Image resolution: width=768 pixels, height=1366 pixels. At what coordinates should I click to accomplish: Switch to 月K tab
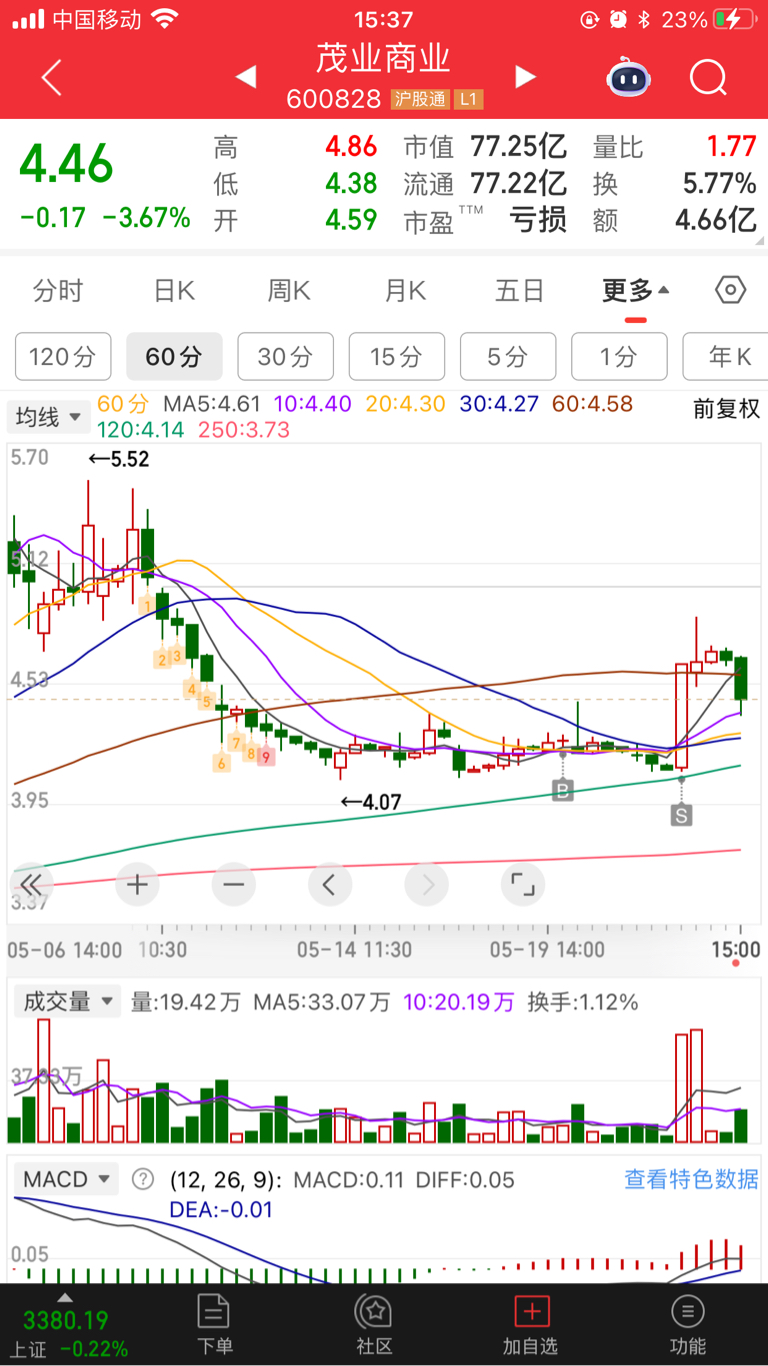tap(405, 291)
